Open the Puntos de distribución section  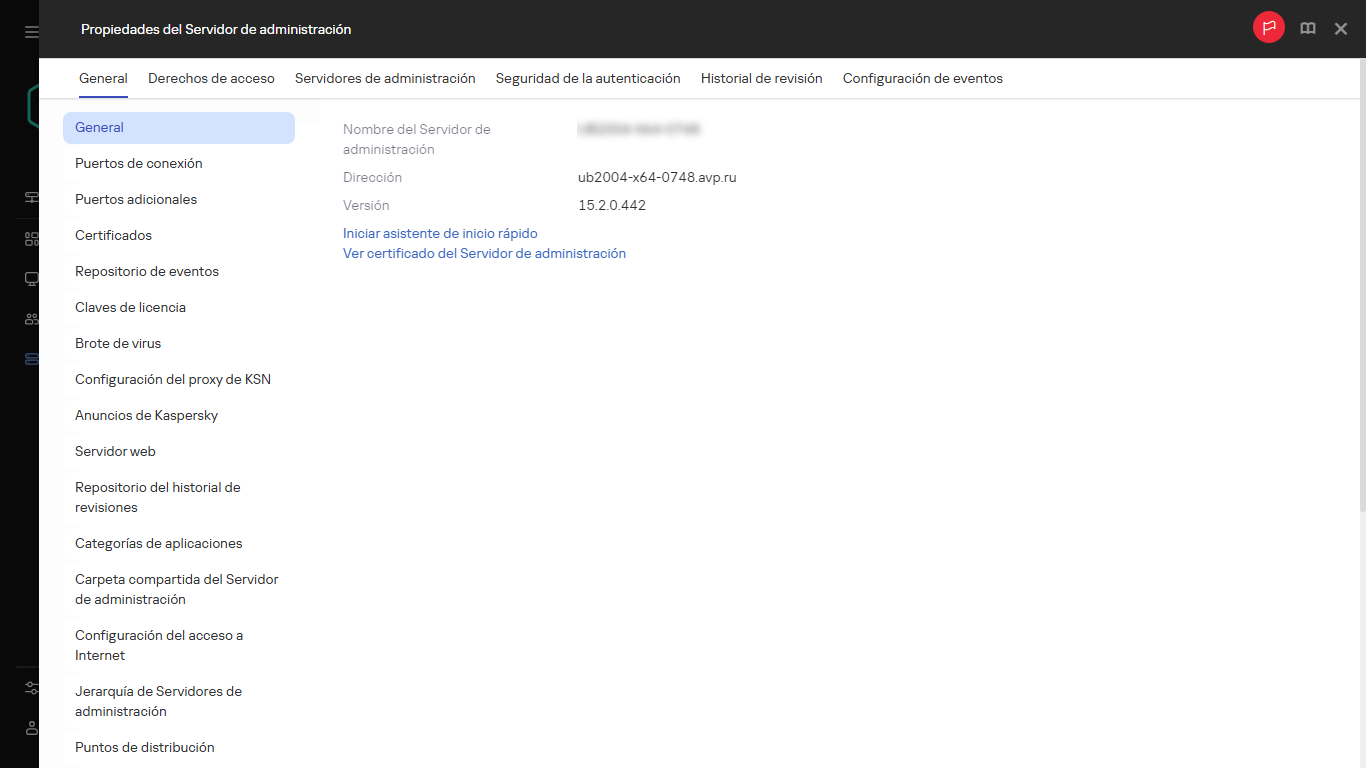pyautogui.click(x=144, y=747)
